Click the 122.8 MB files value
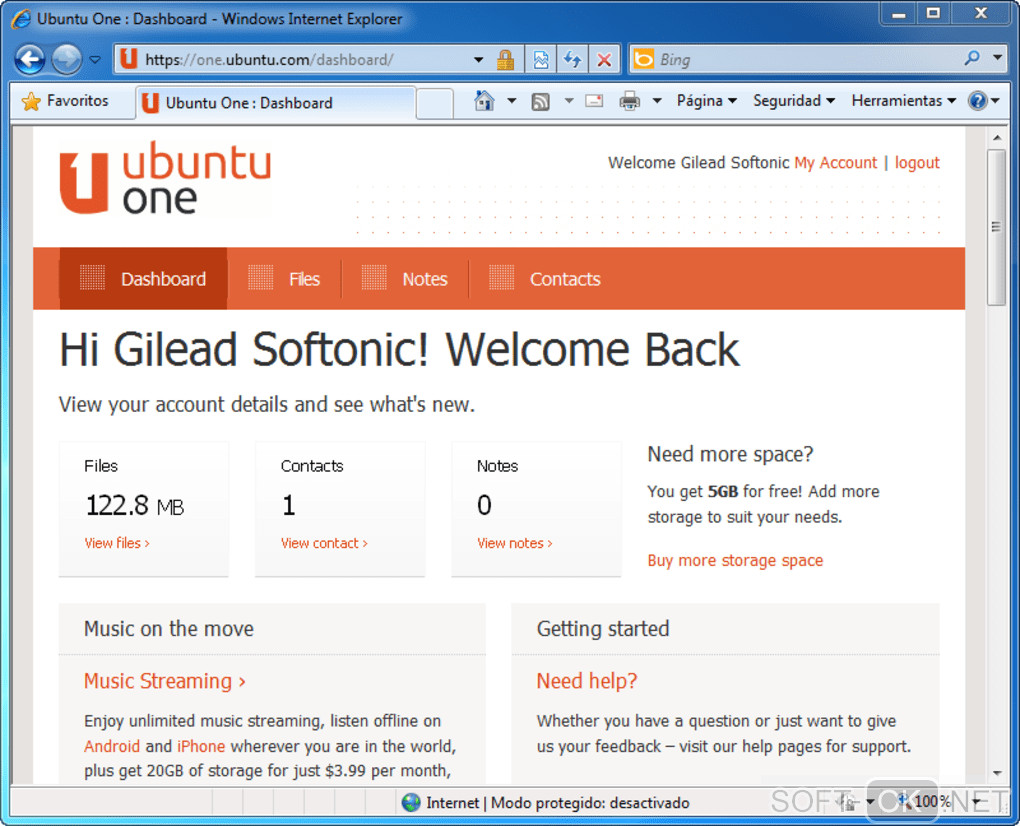 click(x=135, y=505)
